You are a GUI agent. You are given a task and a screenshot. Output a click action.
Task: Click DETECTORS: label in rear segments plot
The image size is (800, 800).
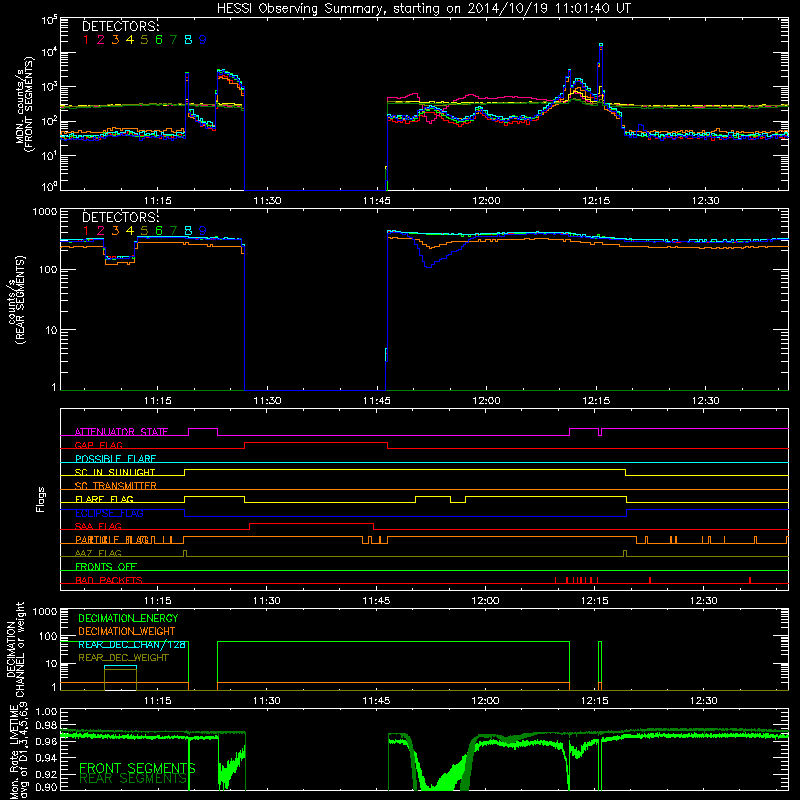[120, 217]
